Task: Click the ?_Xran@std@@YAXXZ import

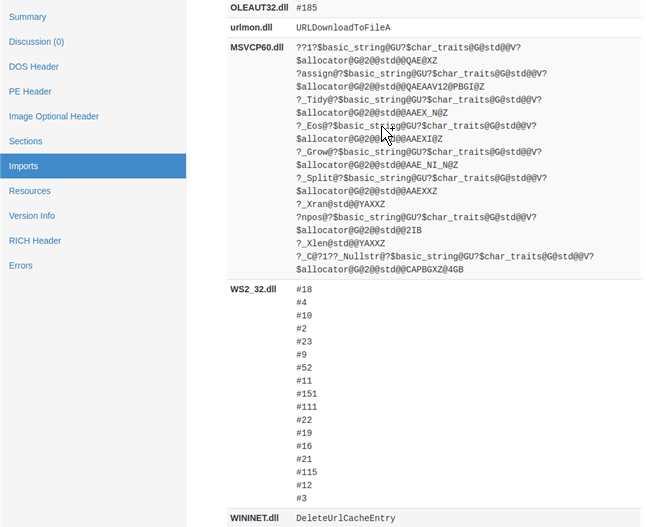Action: pyautogui.click(x=341, y=204)
